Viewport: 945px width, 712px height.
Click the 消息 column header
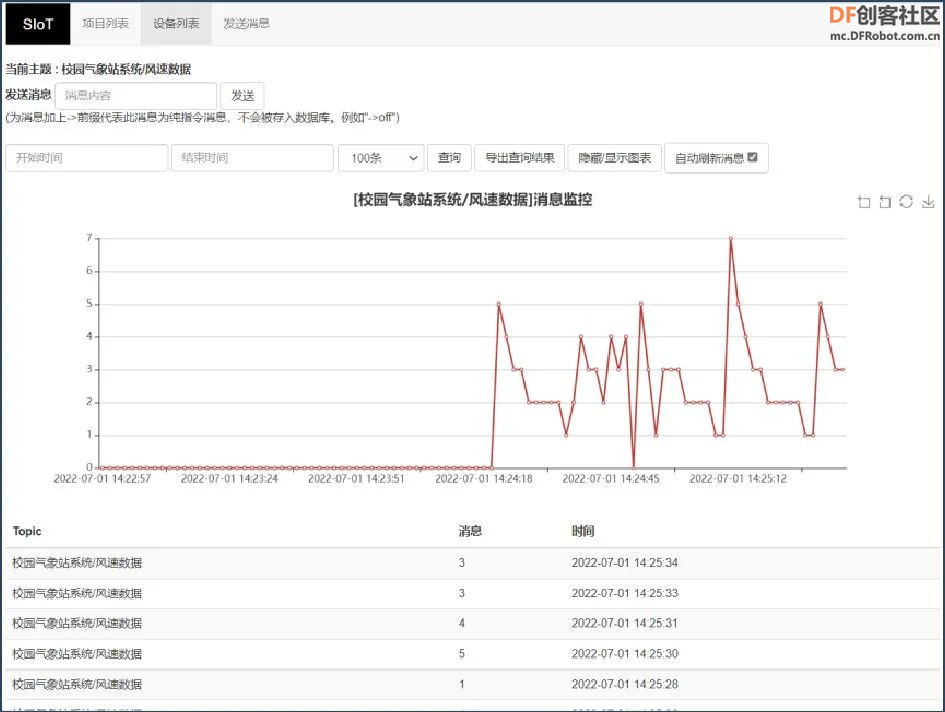[470, 531]
